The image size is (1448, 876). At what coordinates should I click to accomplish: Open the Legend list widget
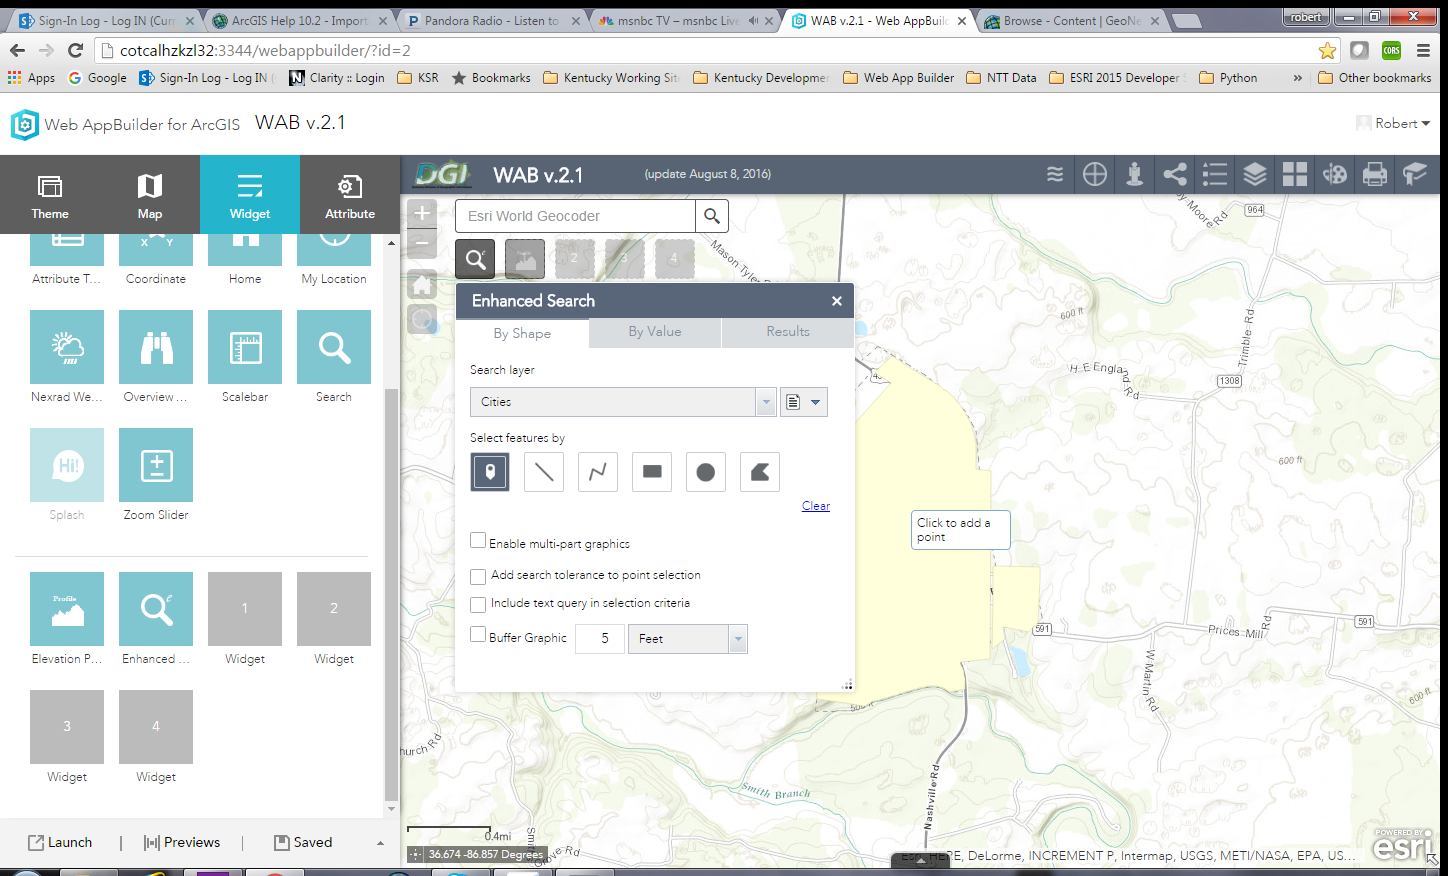pyautogui.click(x=1215, y=174)
